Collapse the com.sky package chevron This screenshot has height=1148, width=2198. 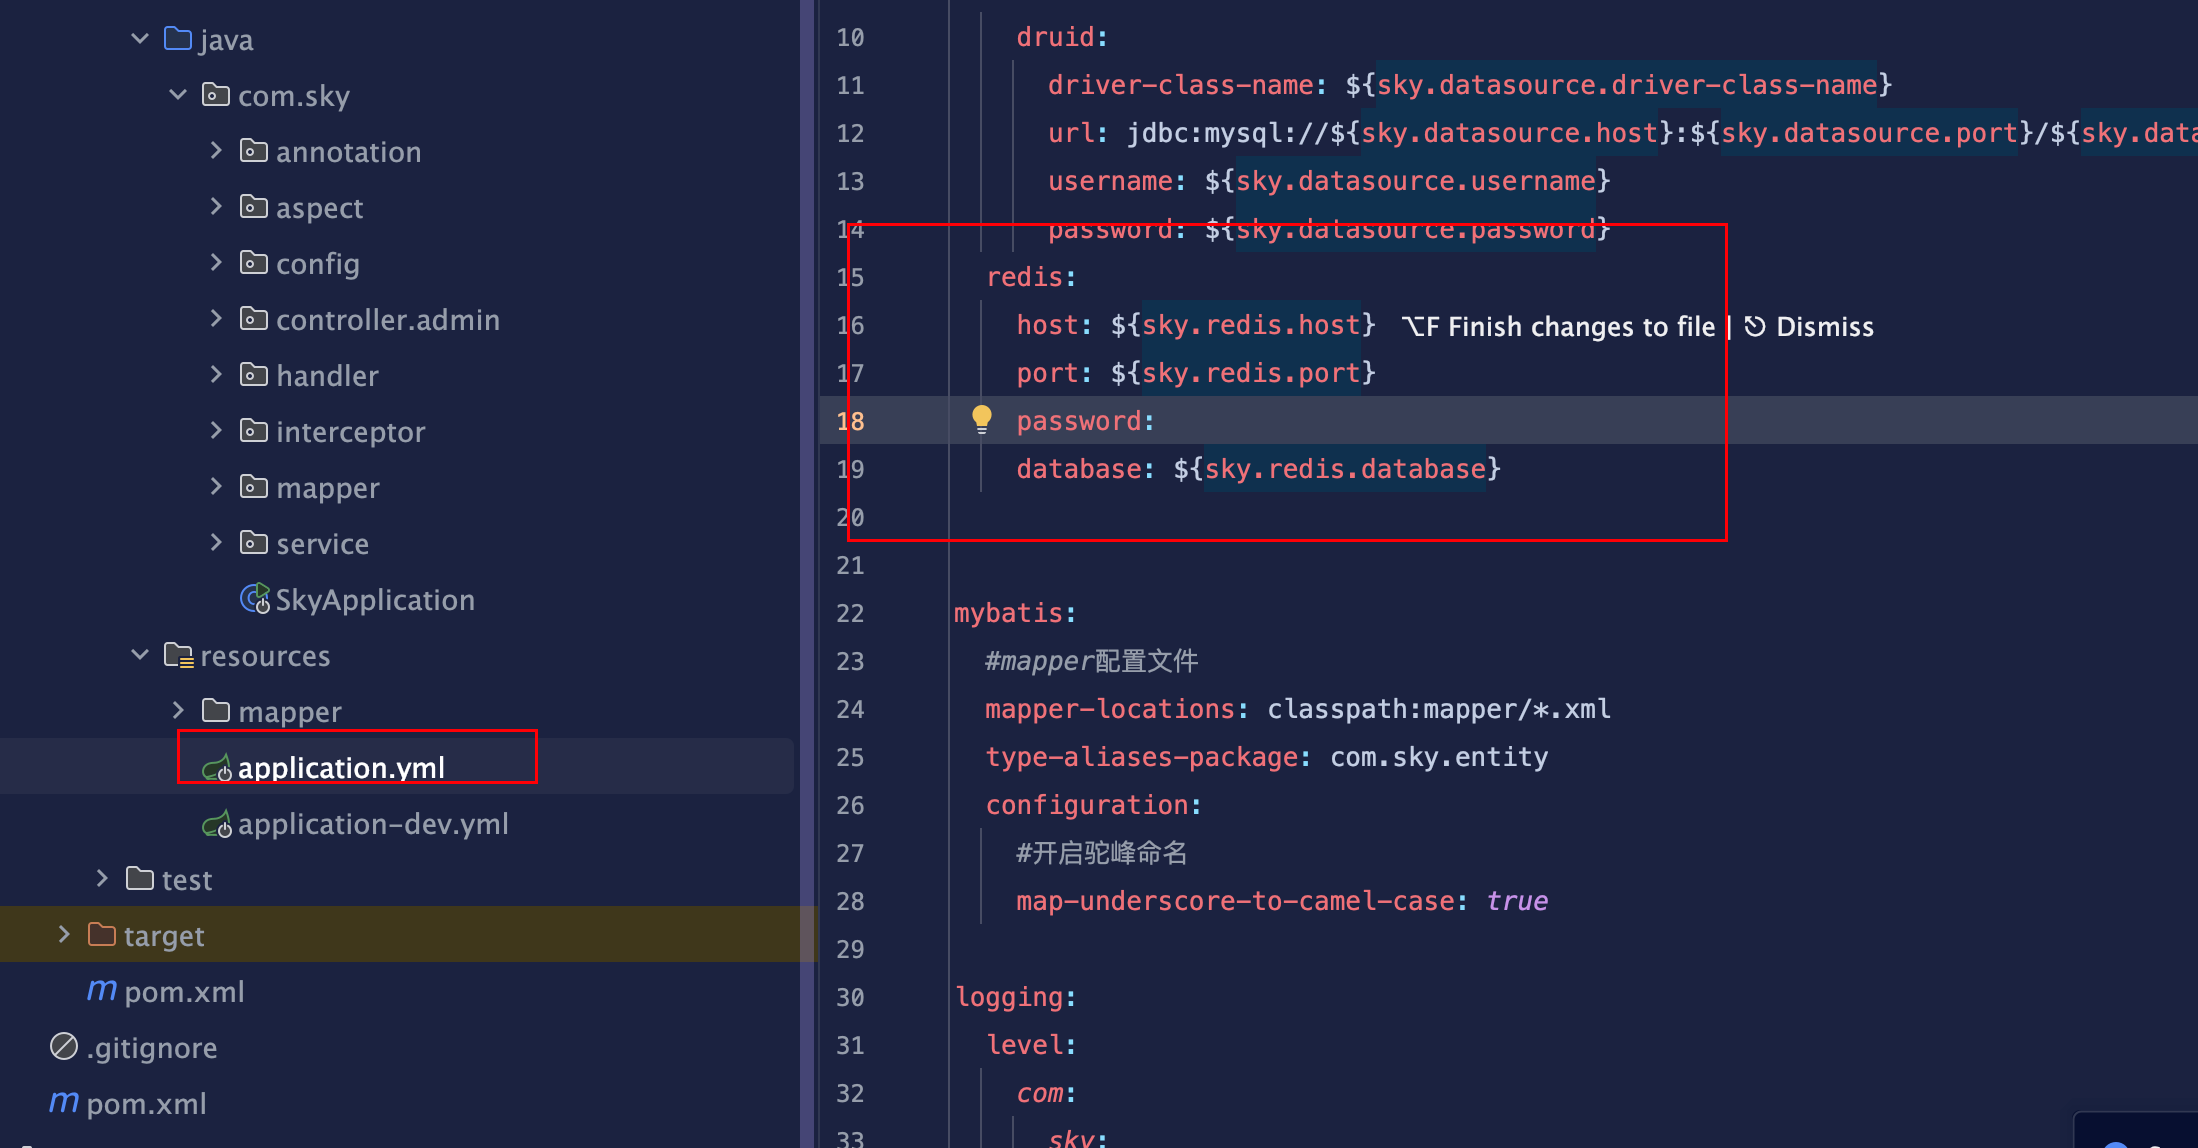tap(178, 95)
